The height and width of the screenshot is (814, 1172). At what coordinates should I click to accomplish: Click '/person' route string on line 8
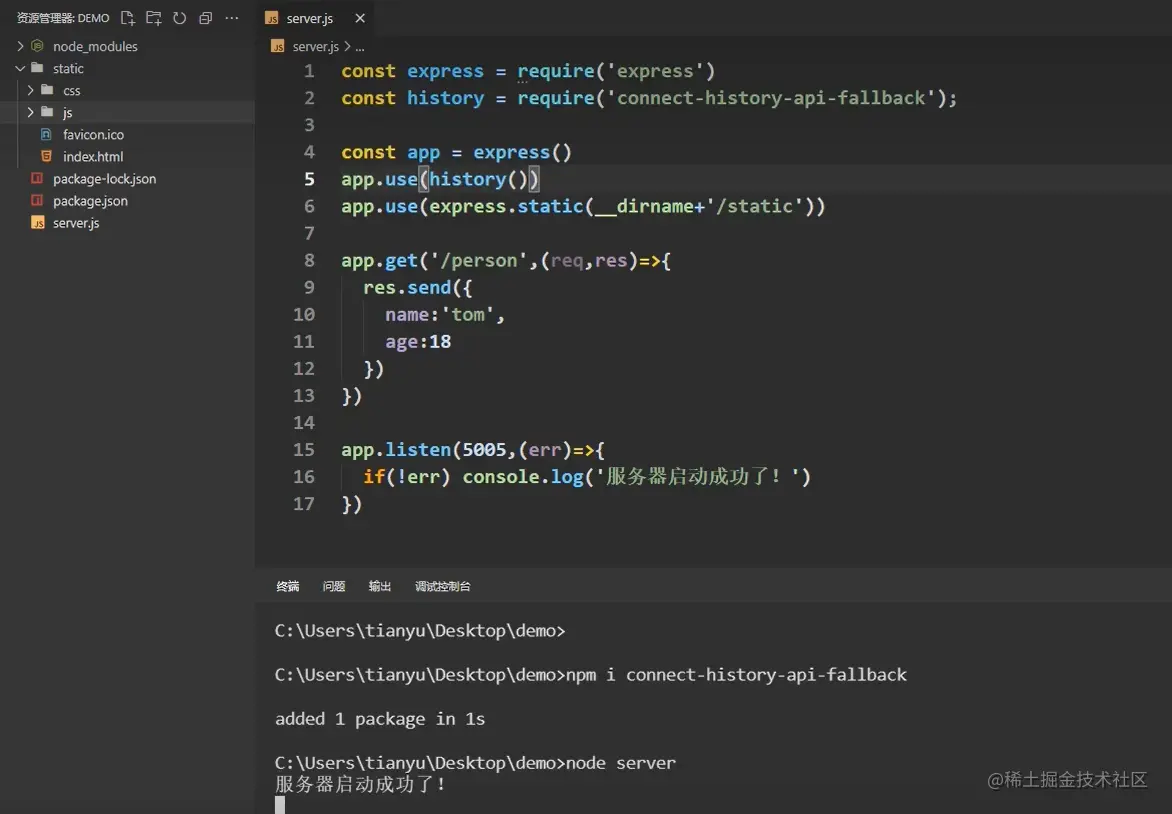pyautogui.click(x=479, y=261)
